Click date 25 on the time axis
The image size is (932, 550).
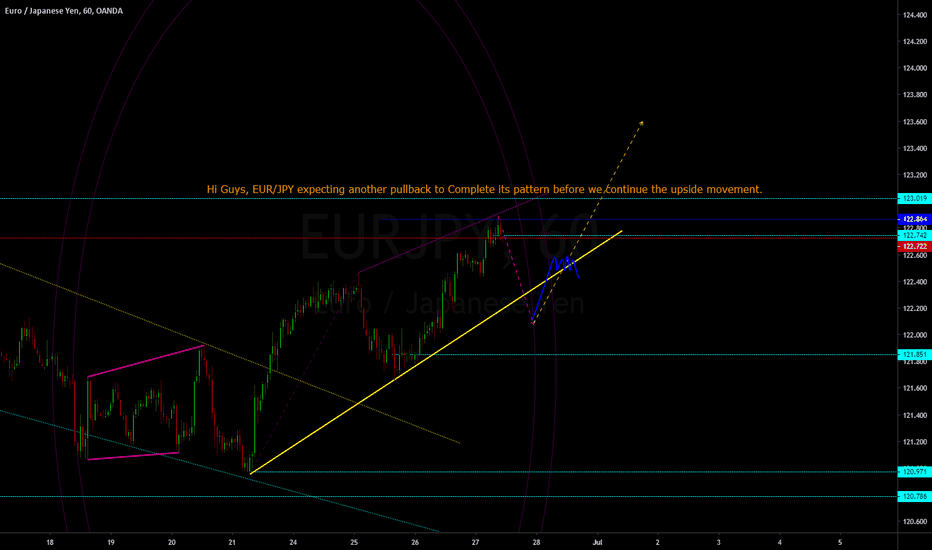(354, 542)
